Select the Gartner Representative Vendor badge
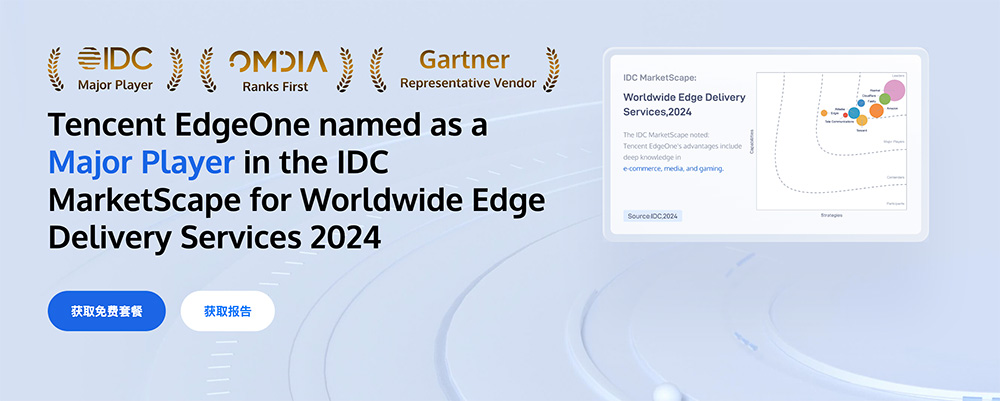 466,69
